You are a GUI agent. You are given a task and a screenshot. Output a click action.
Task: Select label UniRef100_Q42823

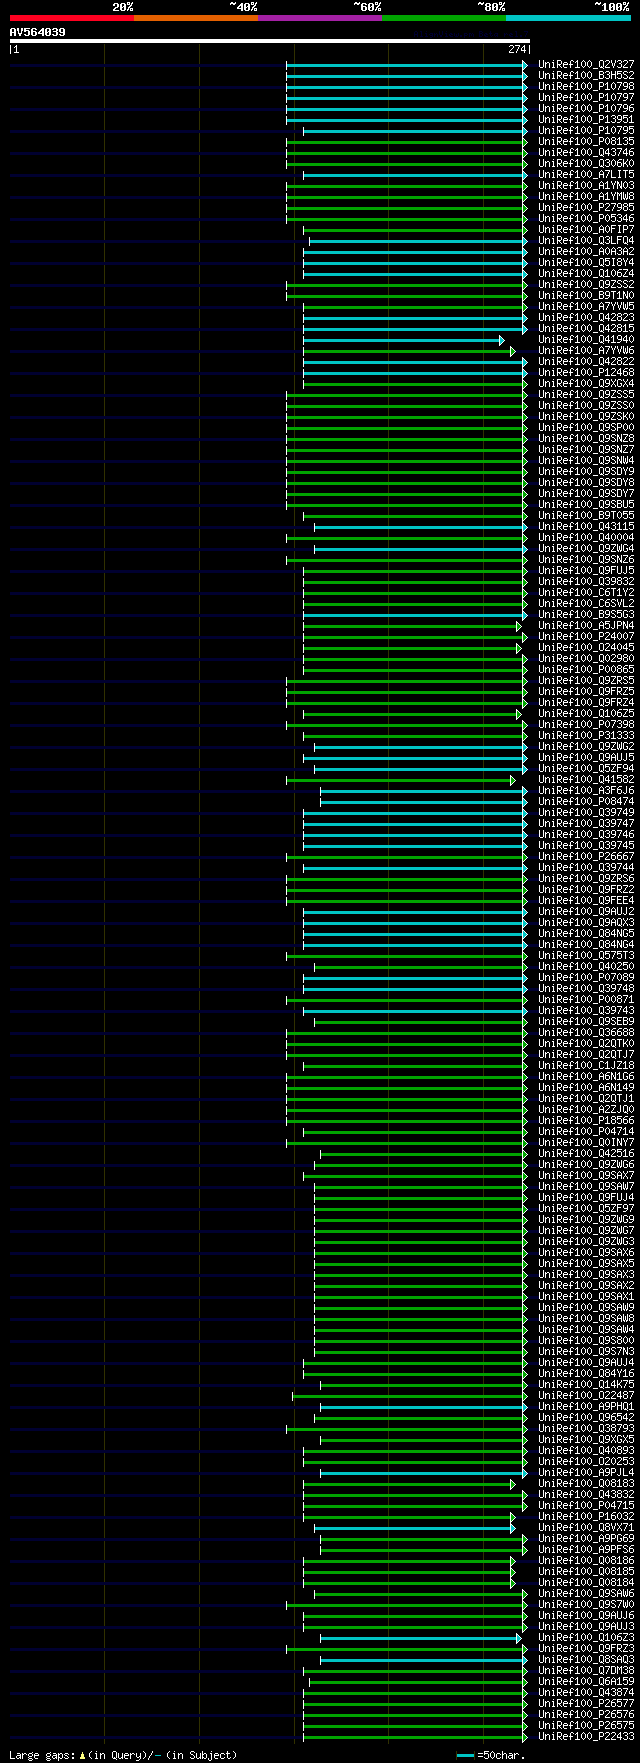point(586,318)
